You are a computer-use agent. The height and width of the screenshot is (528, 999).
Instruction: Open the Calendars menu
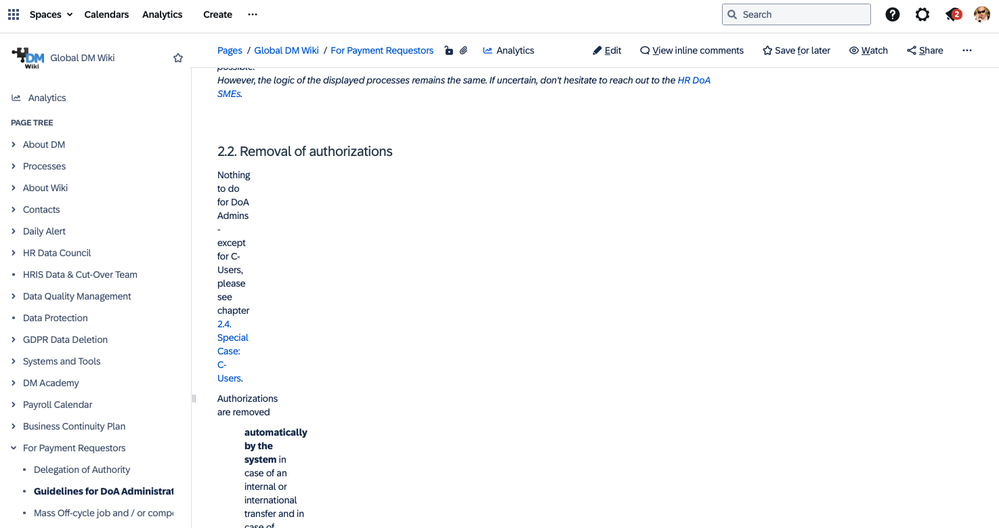click(x=106, y=14)
